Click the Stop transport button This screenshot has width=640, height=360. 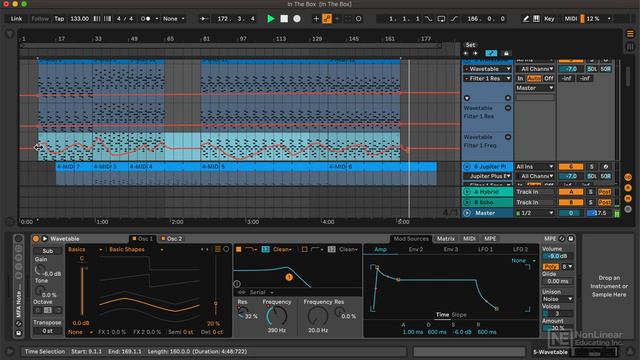pyautogui.click(x=284, y=19)
